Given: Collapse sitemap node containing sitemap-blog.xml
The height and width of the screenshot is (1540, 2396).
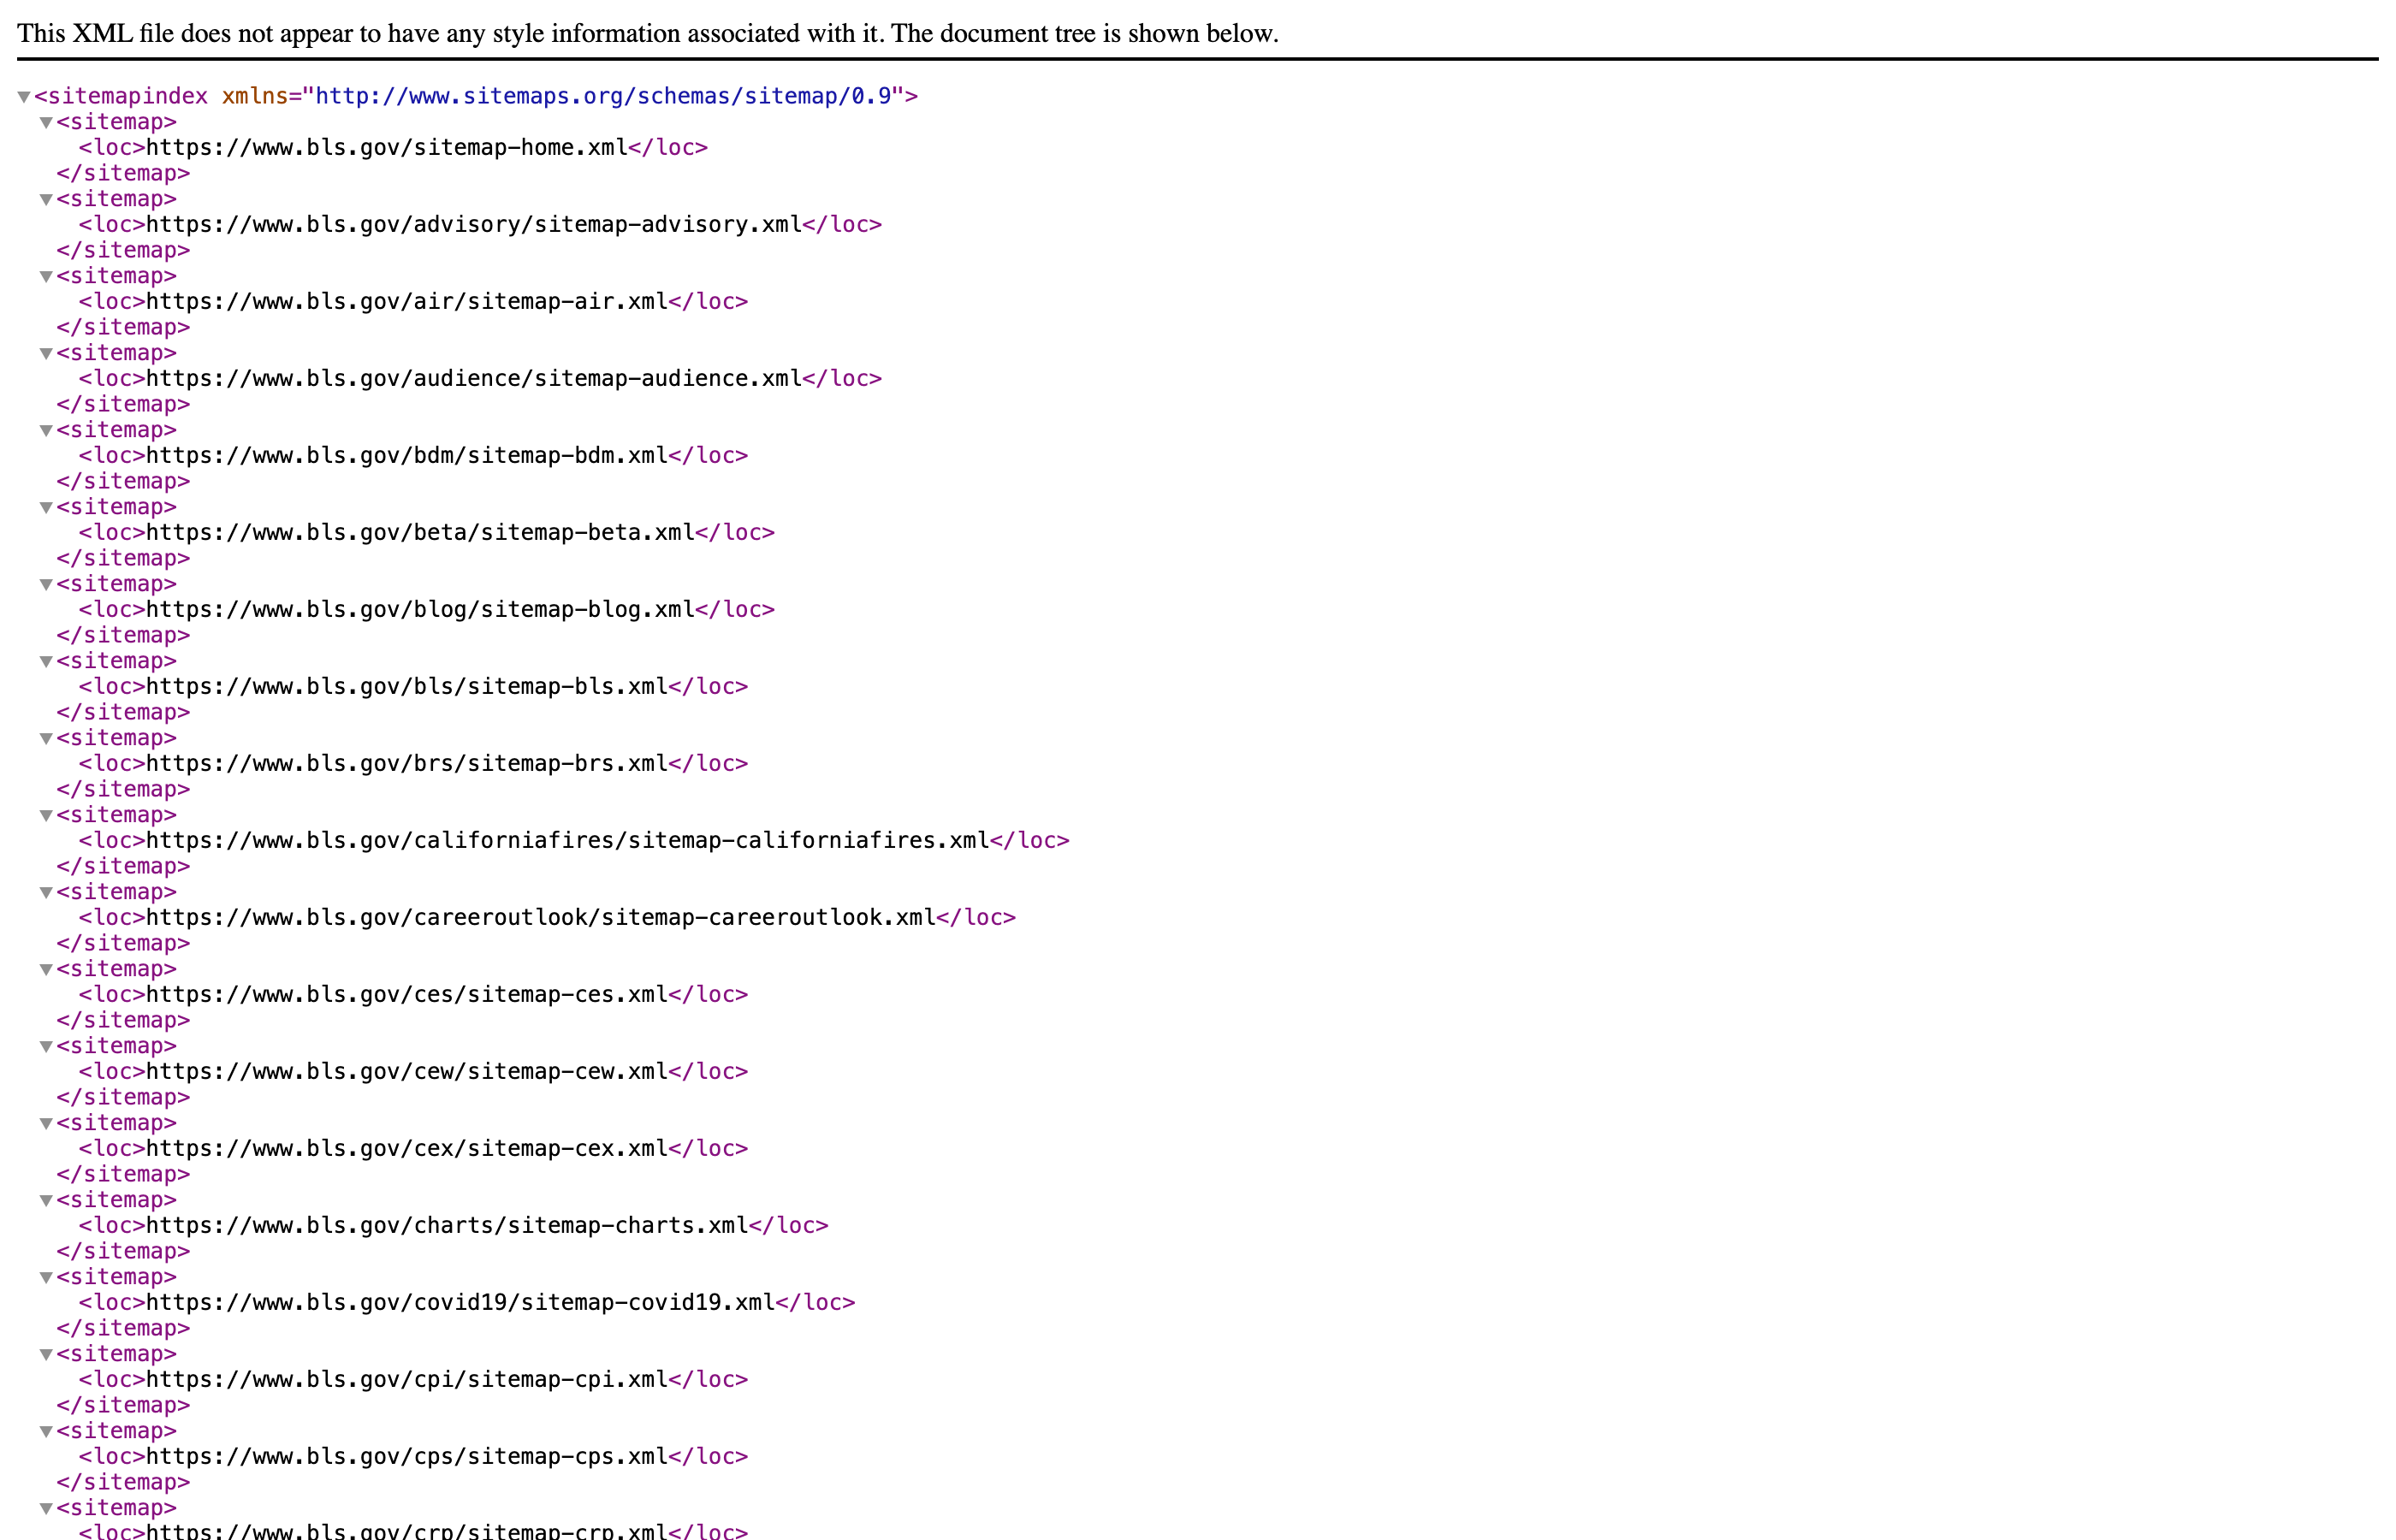Looking at the screenshot, I should 46,585.
